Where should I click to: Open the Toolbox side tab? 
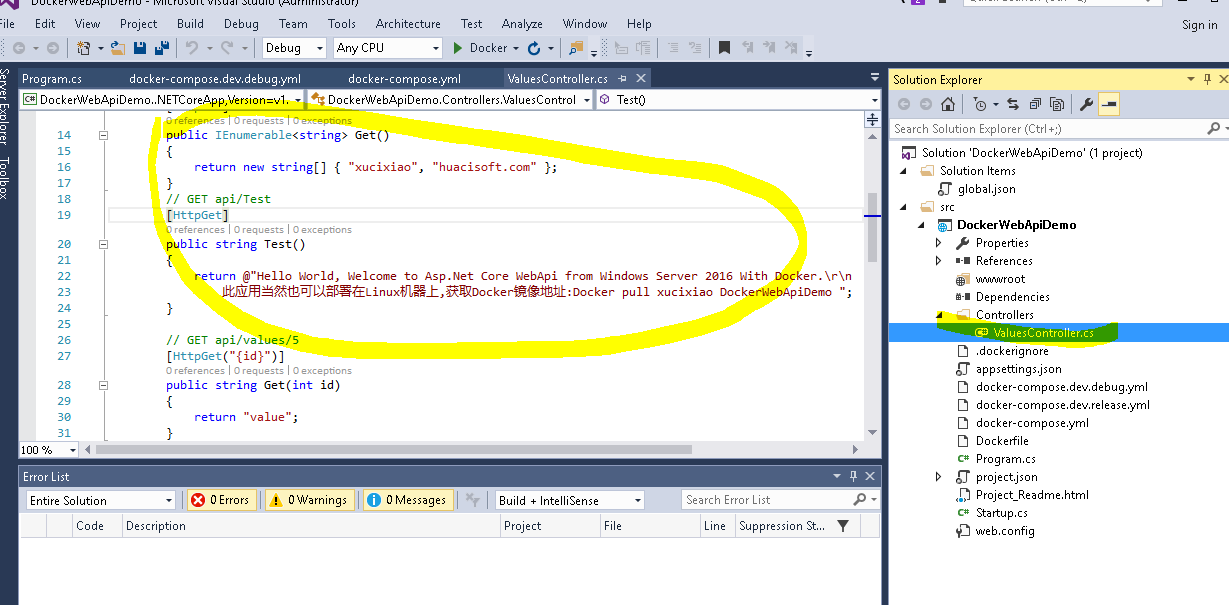coord(6,178)
